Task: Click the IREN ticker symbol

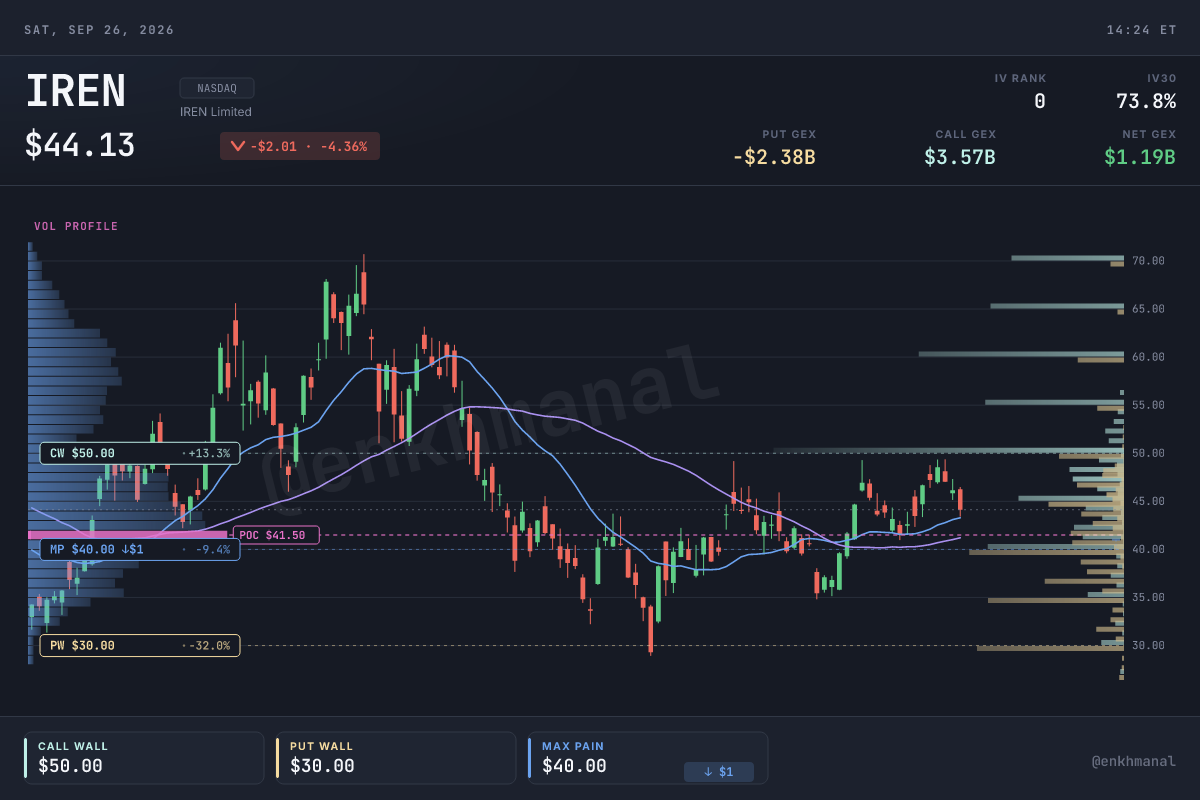Action: [76, 92]
